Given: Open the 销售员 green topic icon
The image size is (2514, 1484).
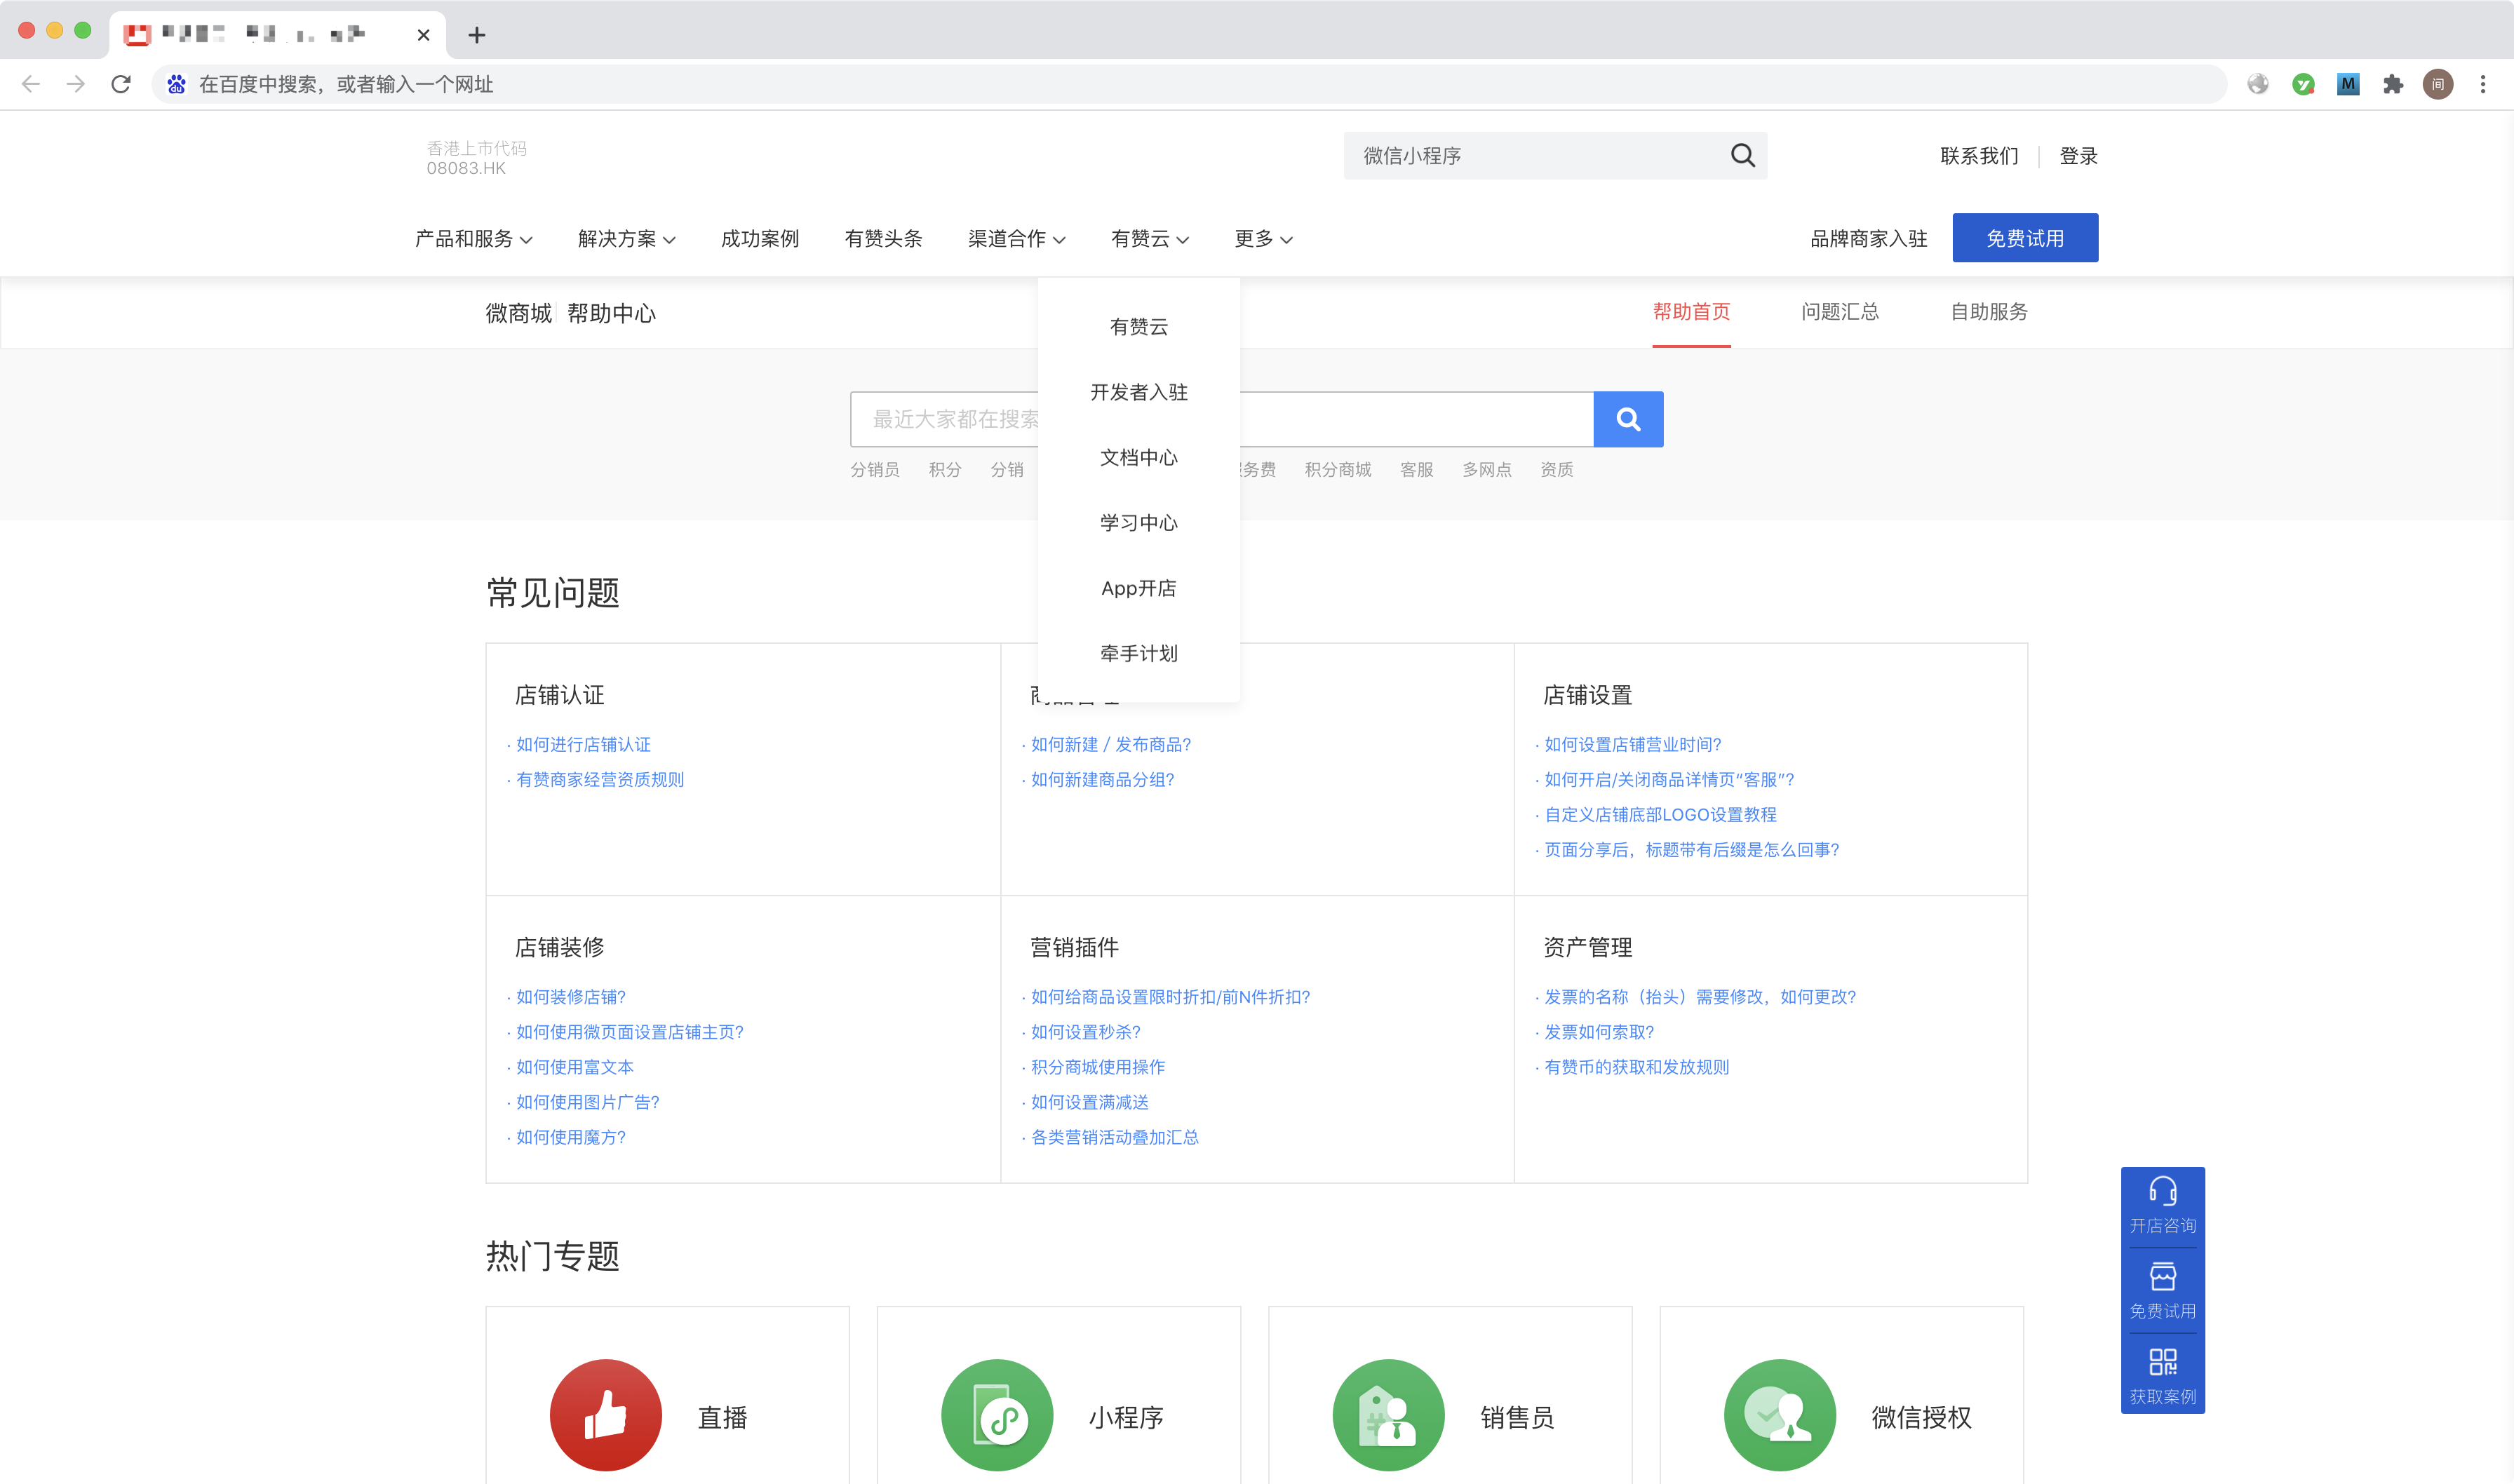Looking at the screenshot, I should (1389, 1415).
